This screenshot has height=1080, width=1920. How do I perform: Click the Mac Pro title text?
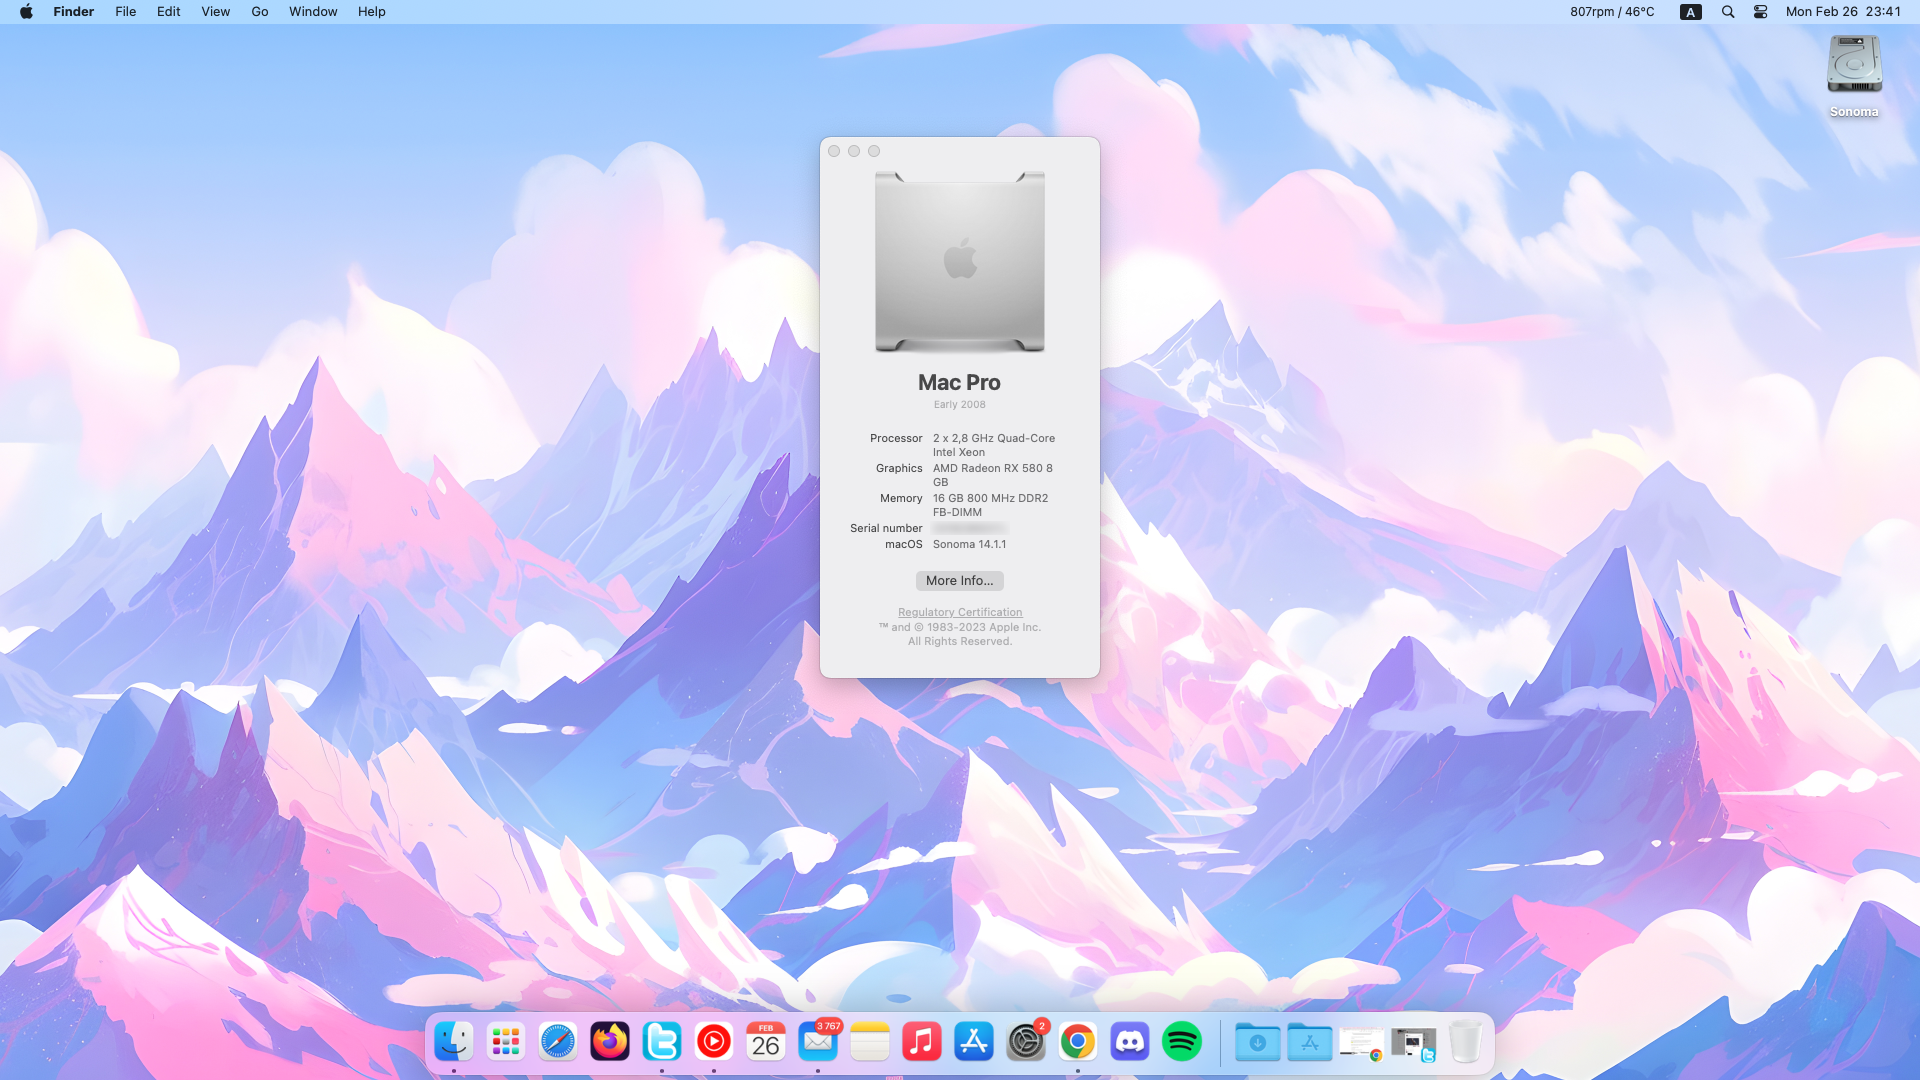click(x=959, y=383)
